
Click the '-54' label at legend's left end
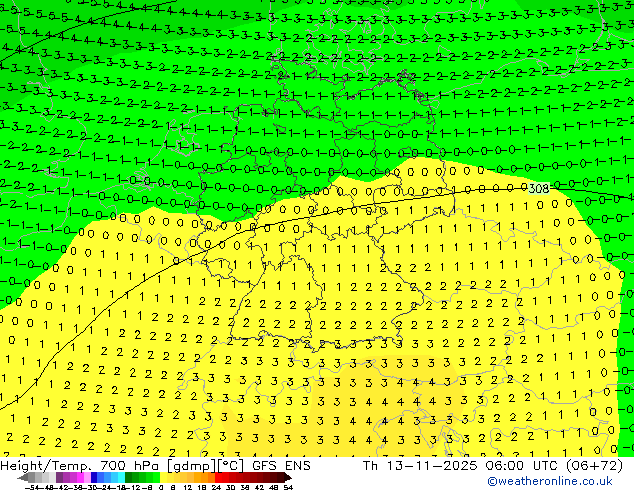(x=32, y=487)
